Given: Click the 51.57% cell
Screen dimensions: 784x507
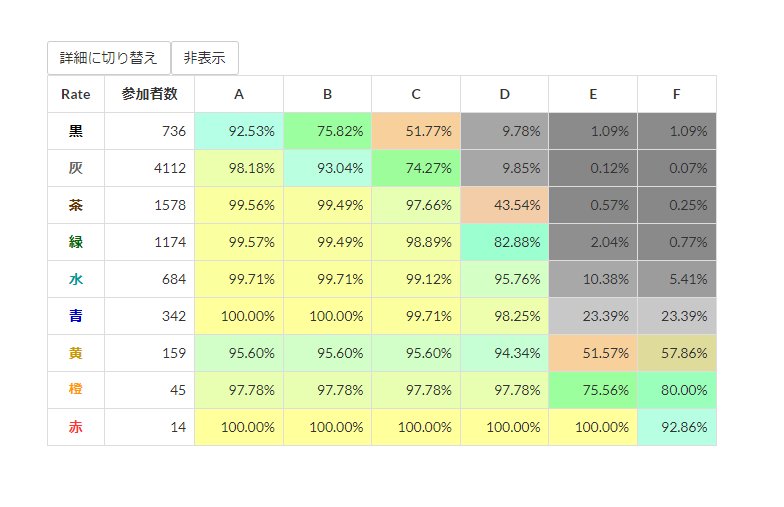Looking at the screenshot, I should (x=593, y=353).
